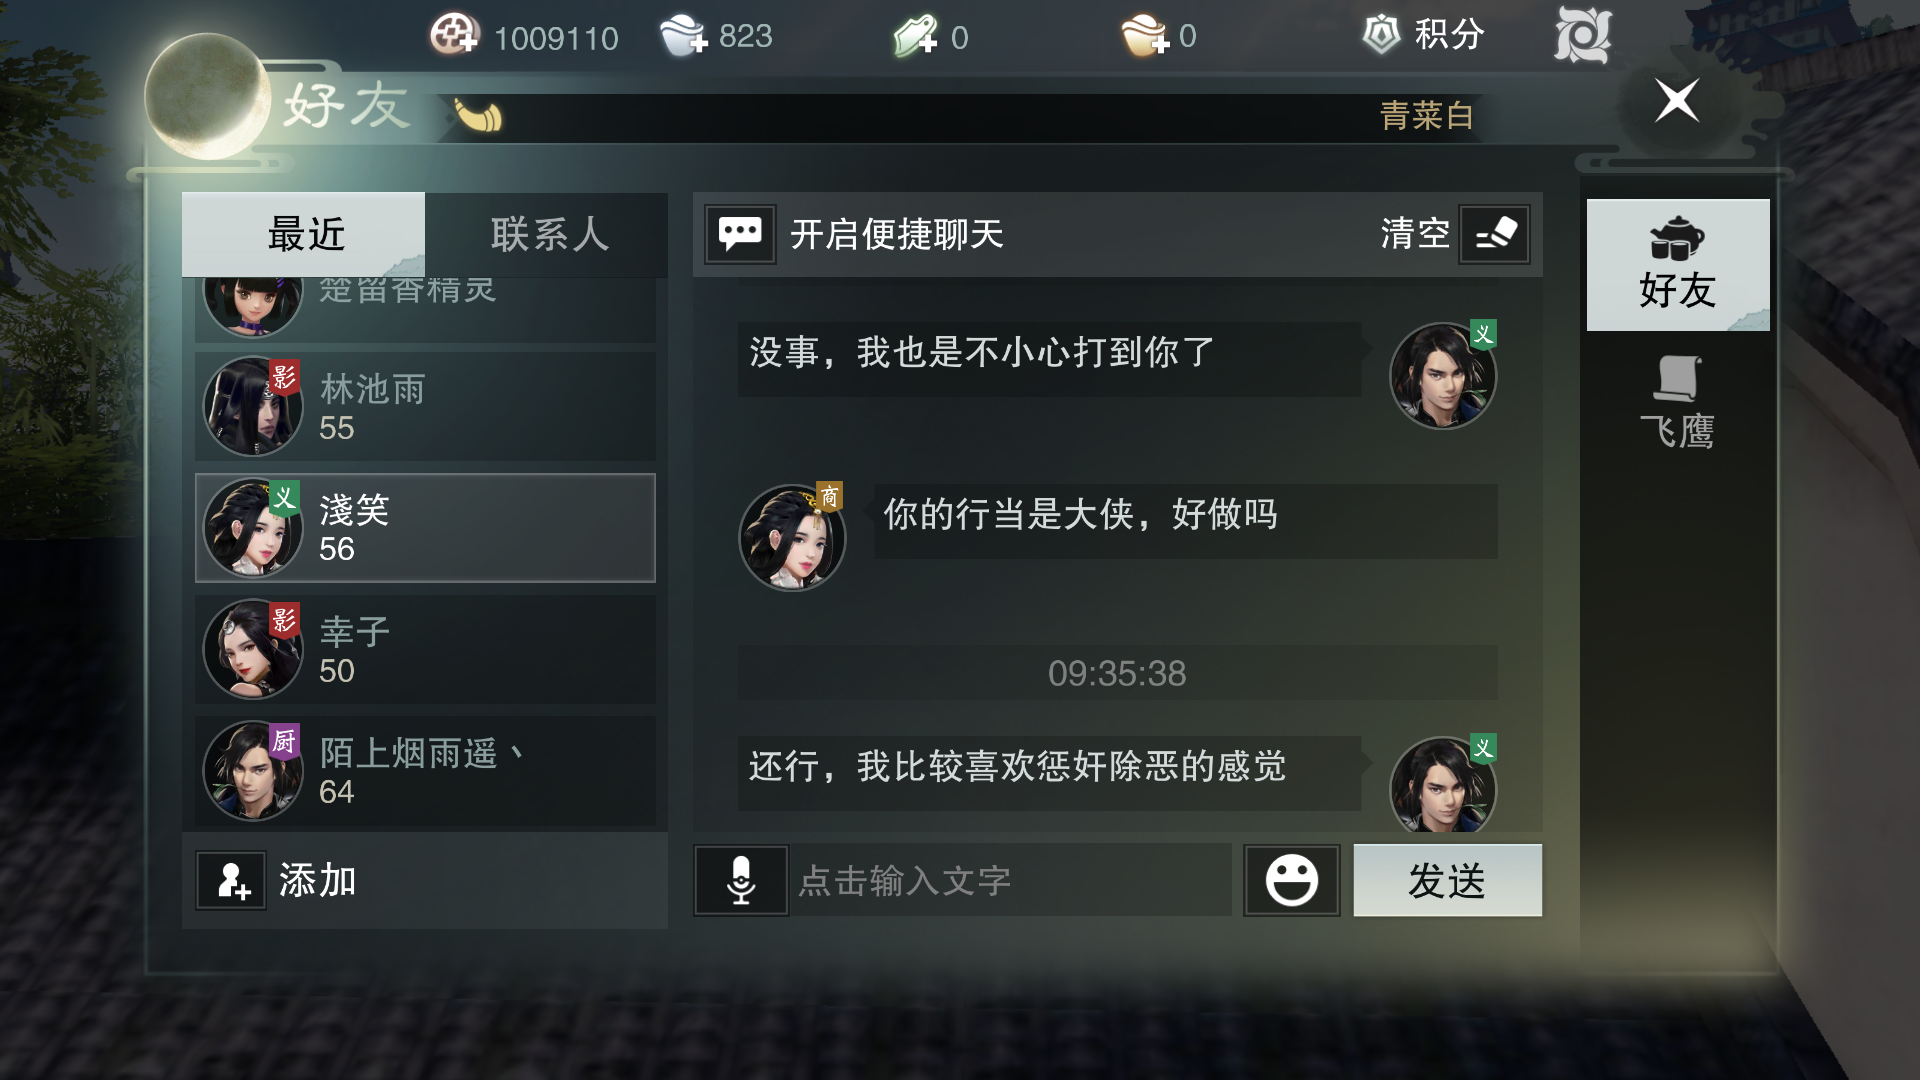Send the message with 发送 button

(x=1447, y=880)
